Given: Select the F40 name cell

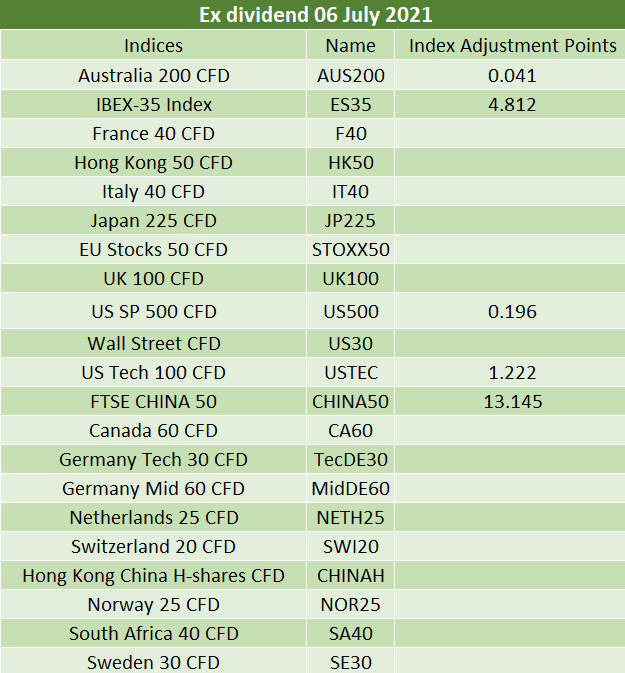Looking at the screenshot, I should [350, 133].
